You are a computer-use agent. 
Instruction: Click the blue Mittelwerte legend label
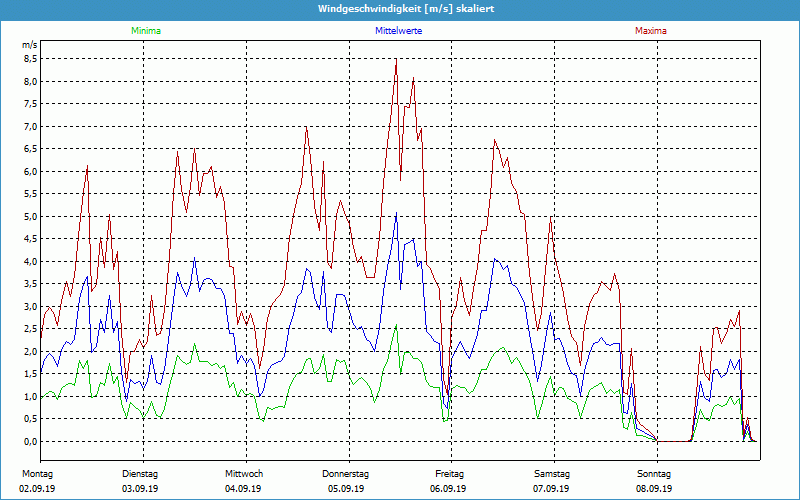coord(398,31)
